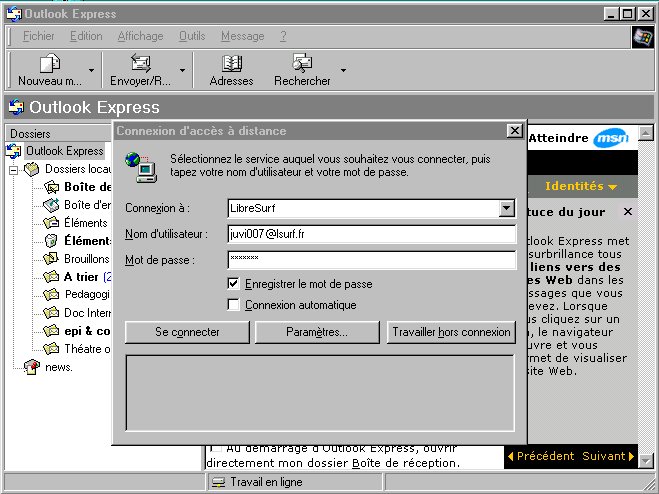Click the Envoyer/Recevoir toolbar icon

point(140,63)
